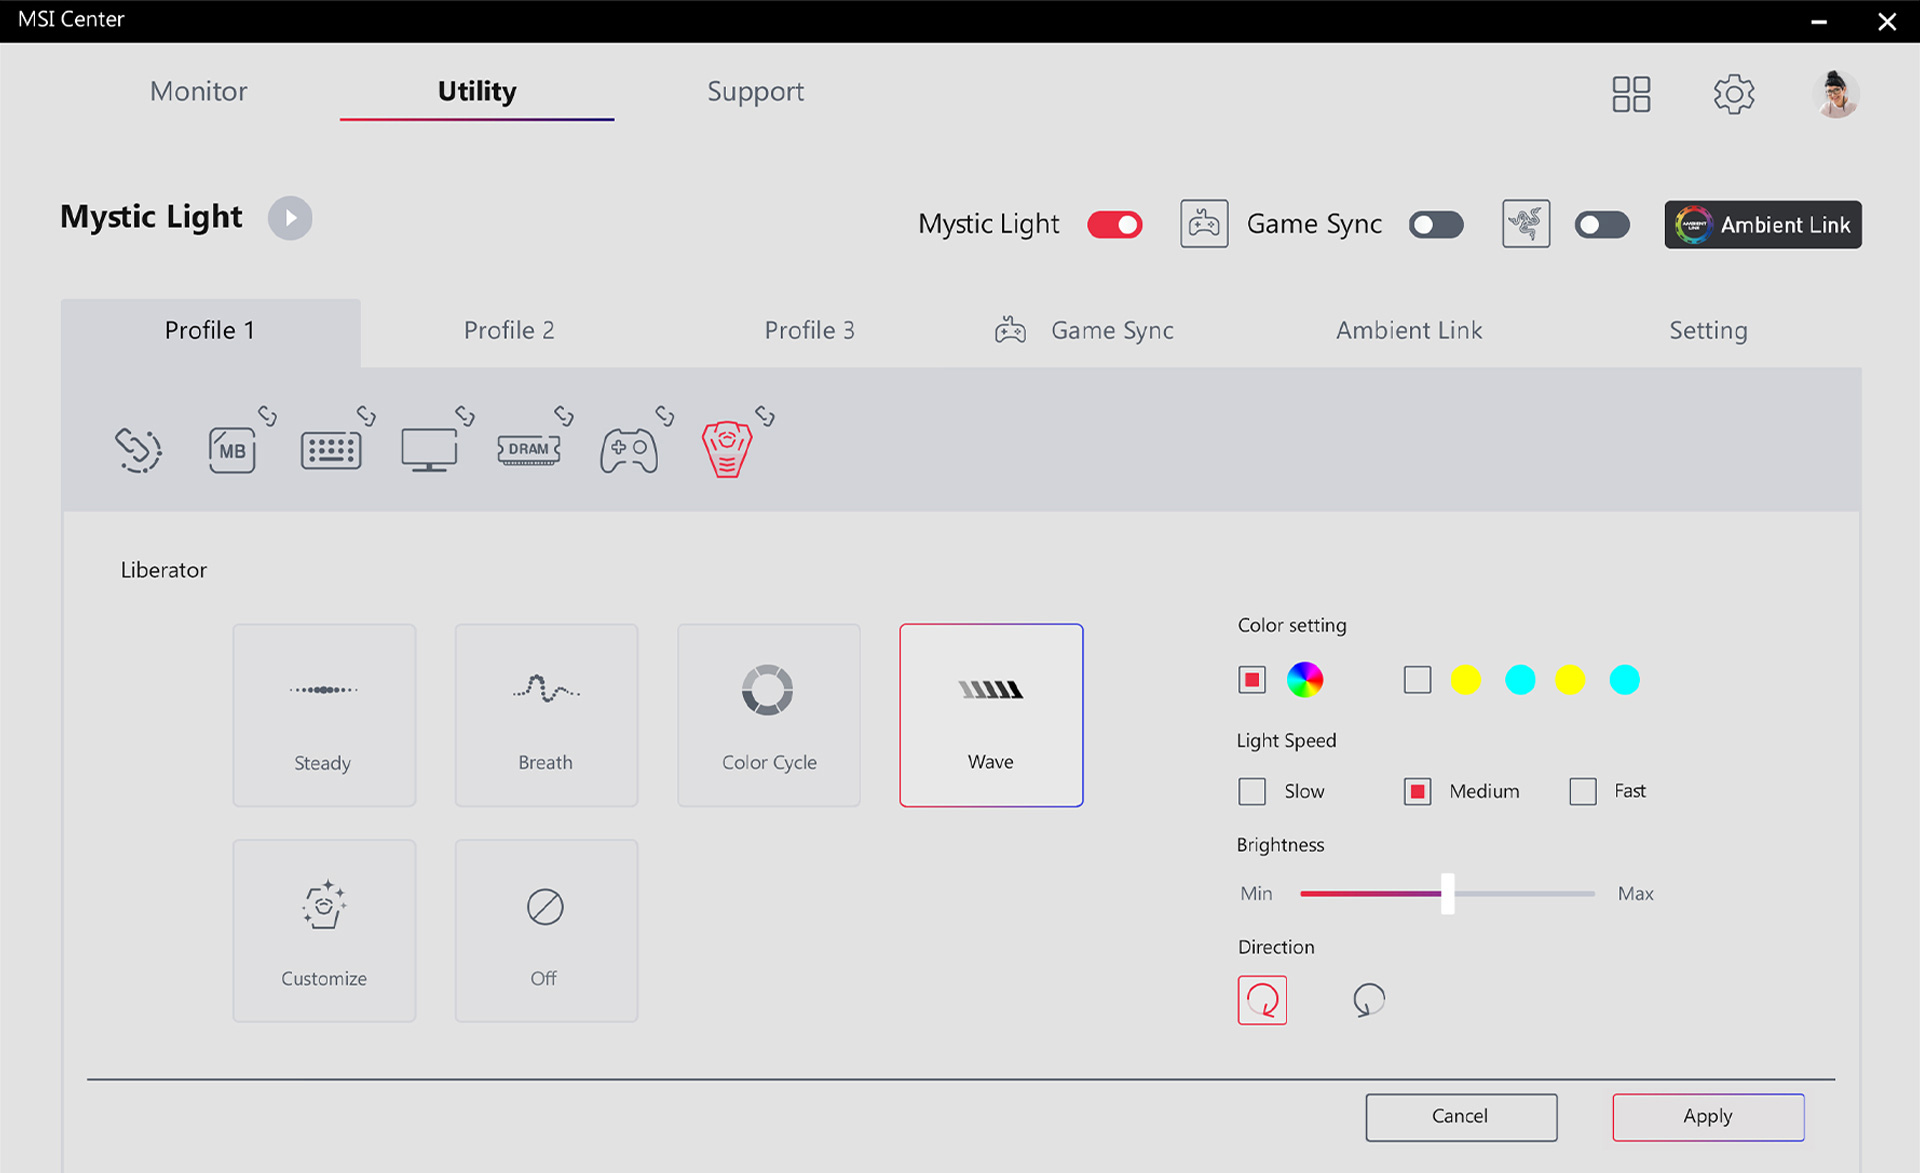The height and width of the screenshot is (1173, 1920).
Task: Select the motherboard MB device icon
Action: click(232, 450)
